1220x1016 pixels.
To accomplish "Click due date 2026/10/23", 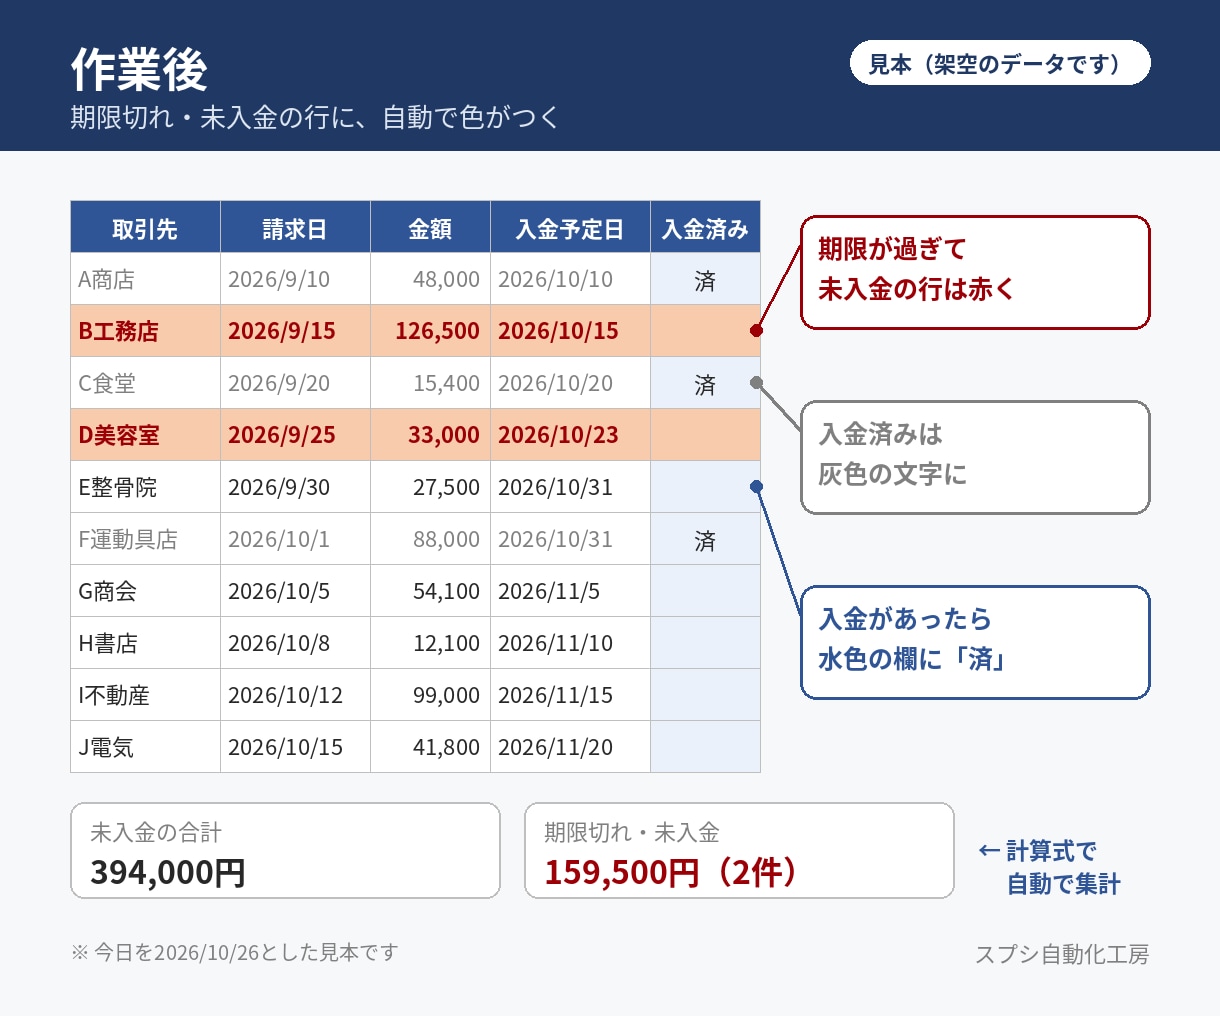I will (x=570, y=435).
